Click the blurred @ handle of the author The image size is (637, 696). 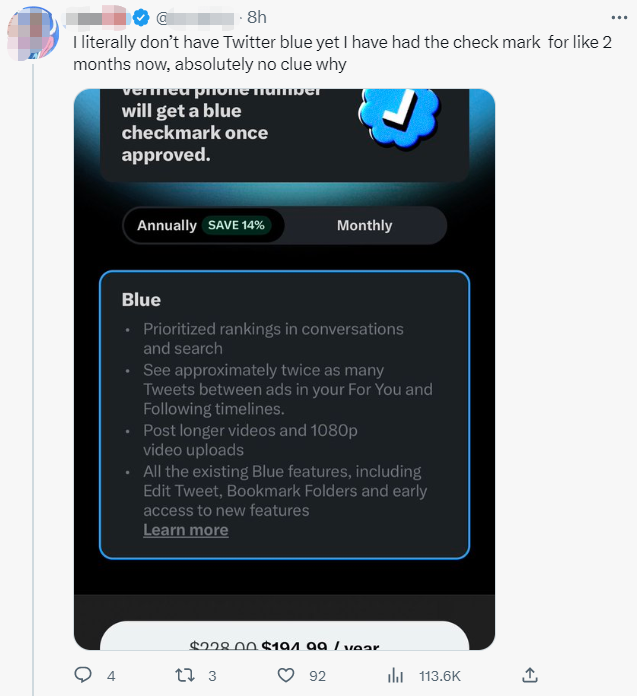[195, 18]
